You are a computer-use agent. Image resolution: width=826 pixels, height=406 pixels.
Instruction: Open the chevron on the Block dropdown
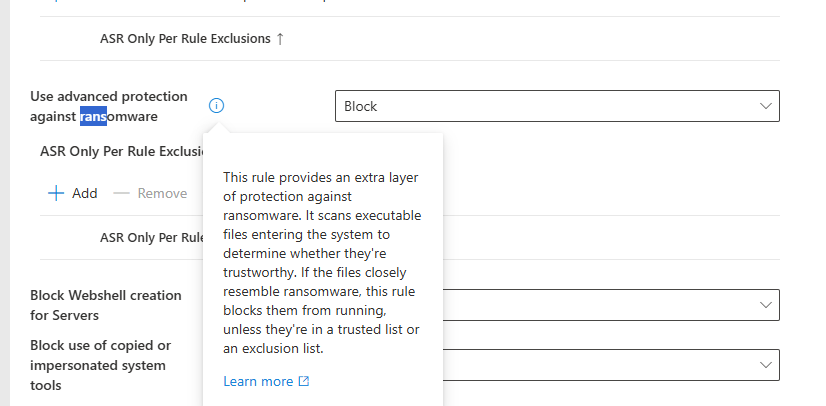click(x=765, y=106)
